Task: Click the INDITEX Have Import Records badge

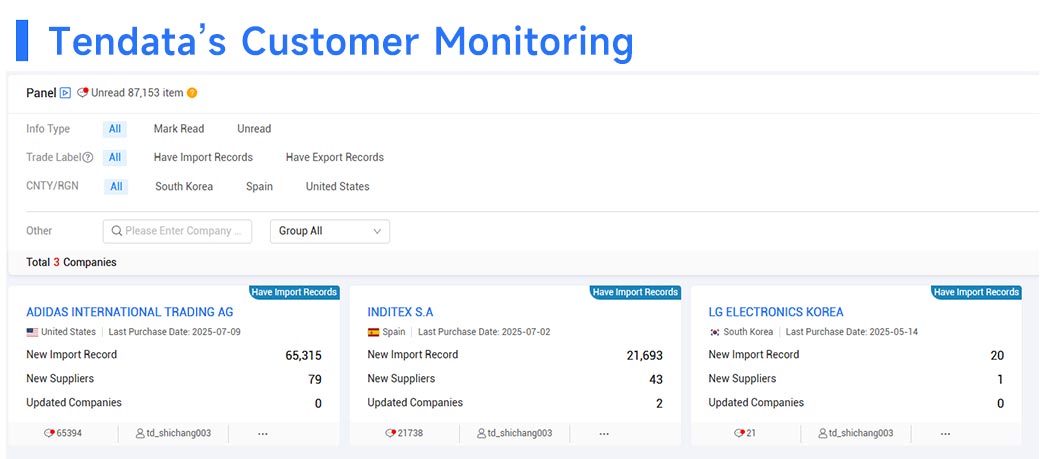Action: pyautogui.click(x=636, y=292)
